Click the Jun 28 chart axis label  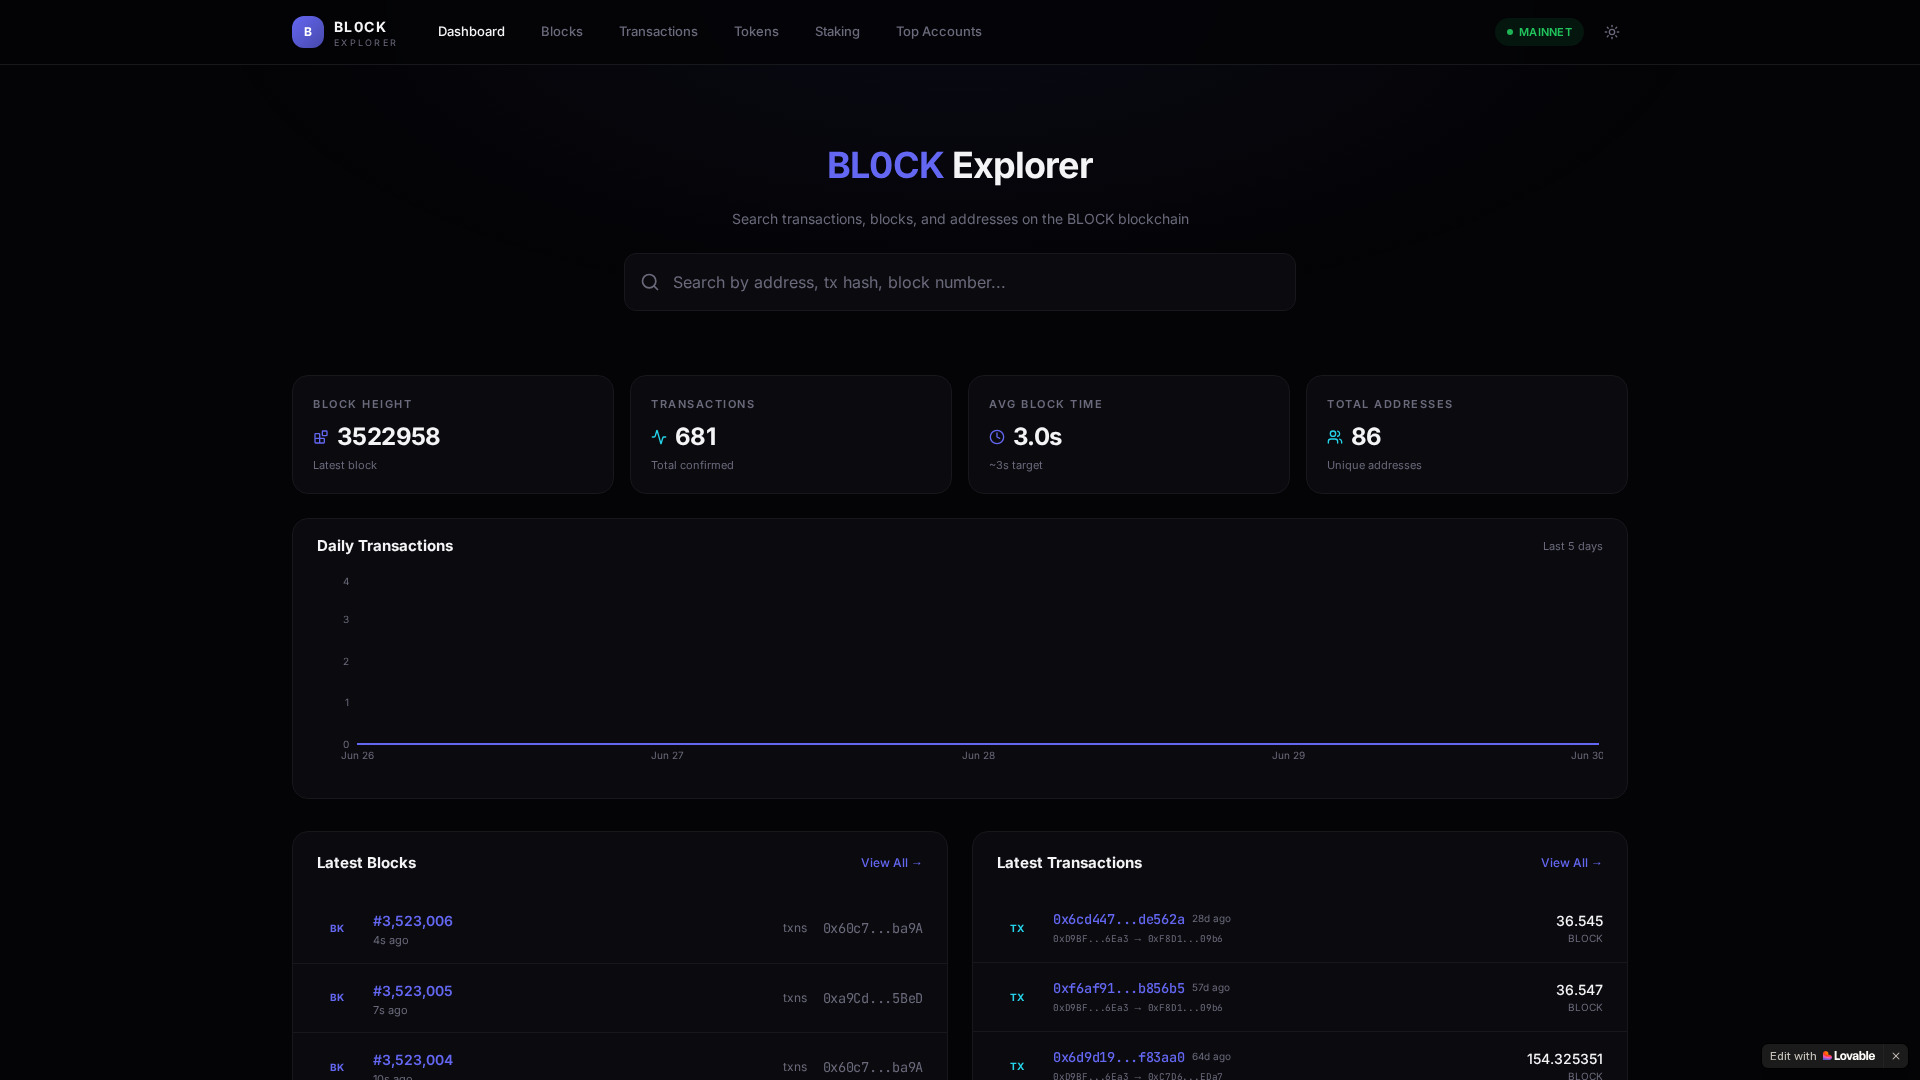978,756
